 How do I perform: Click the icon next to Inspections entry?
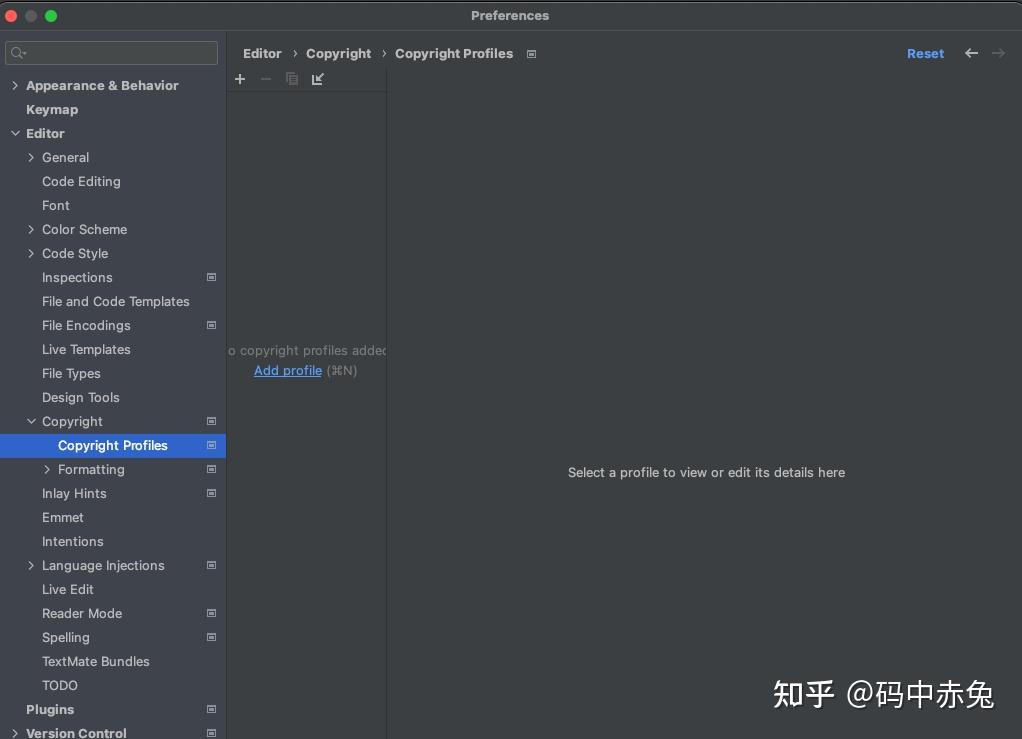pyautogui.click(x=211, y=277)
